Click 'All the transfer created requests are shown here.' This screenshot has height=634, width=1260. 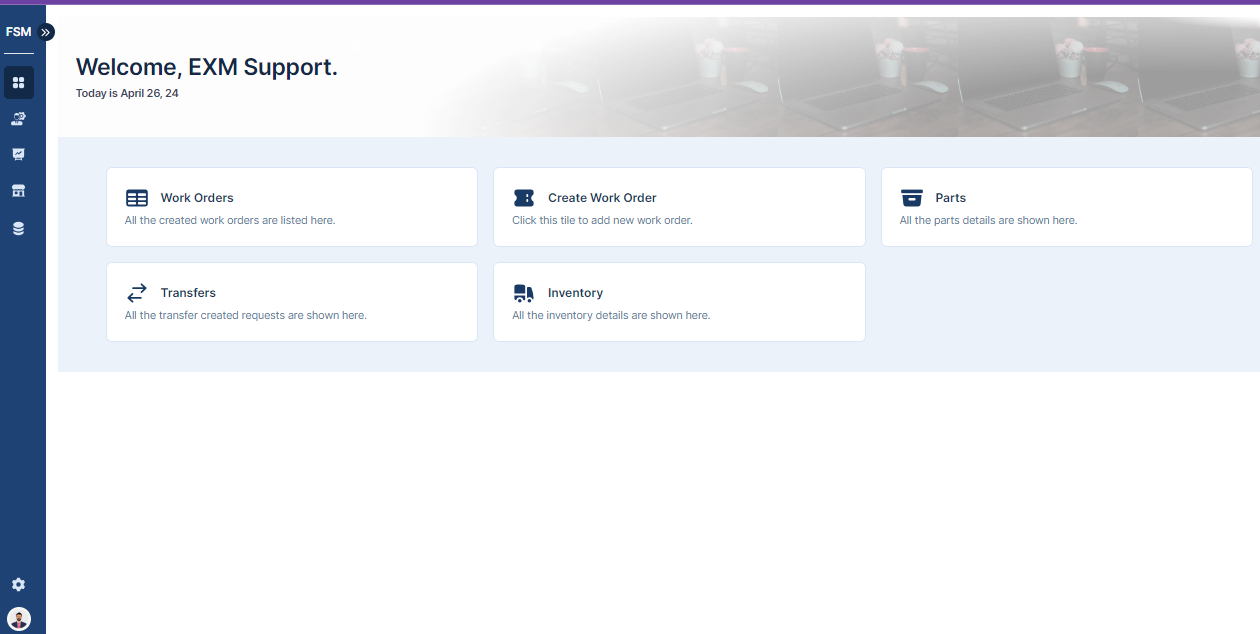[246, 315]
